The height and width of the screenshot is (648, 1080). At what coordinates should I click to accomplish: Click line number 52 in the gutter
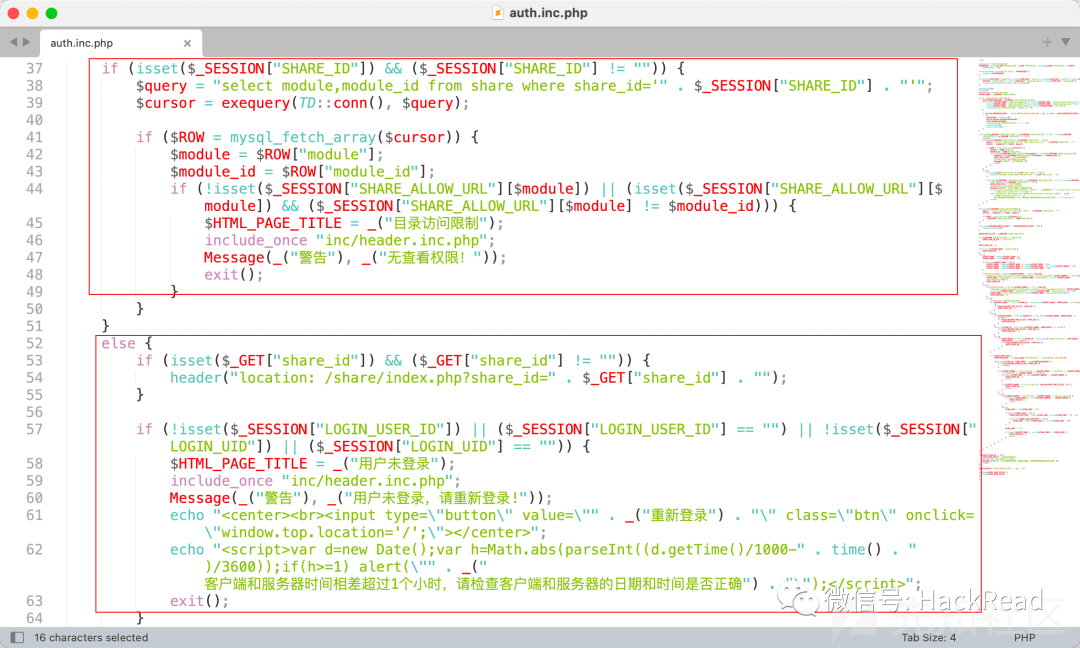[x=34, y=343]
